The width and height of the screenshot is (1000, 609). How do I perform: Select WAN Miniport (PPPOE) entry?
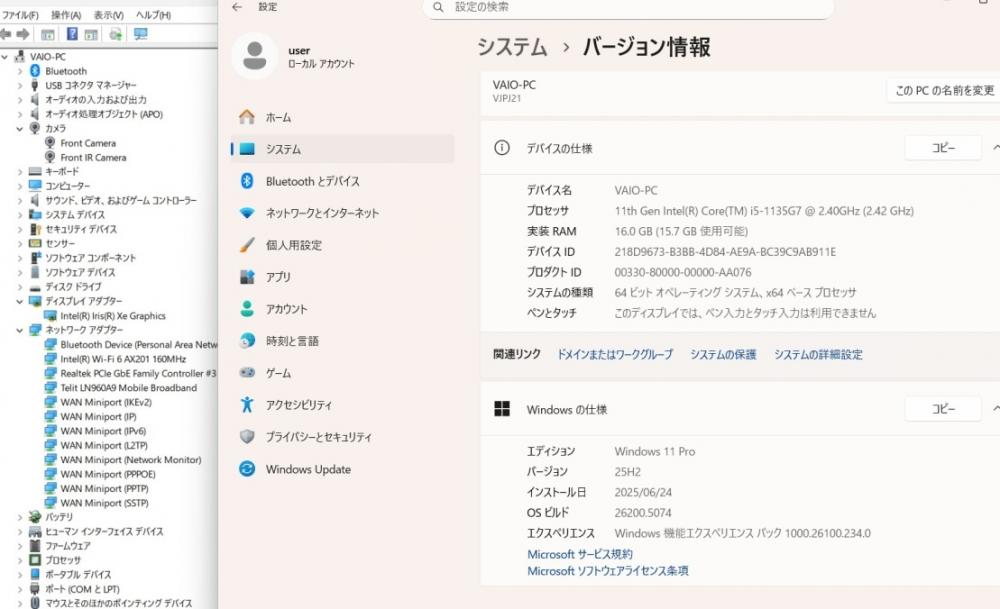point(108,474)
